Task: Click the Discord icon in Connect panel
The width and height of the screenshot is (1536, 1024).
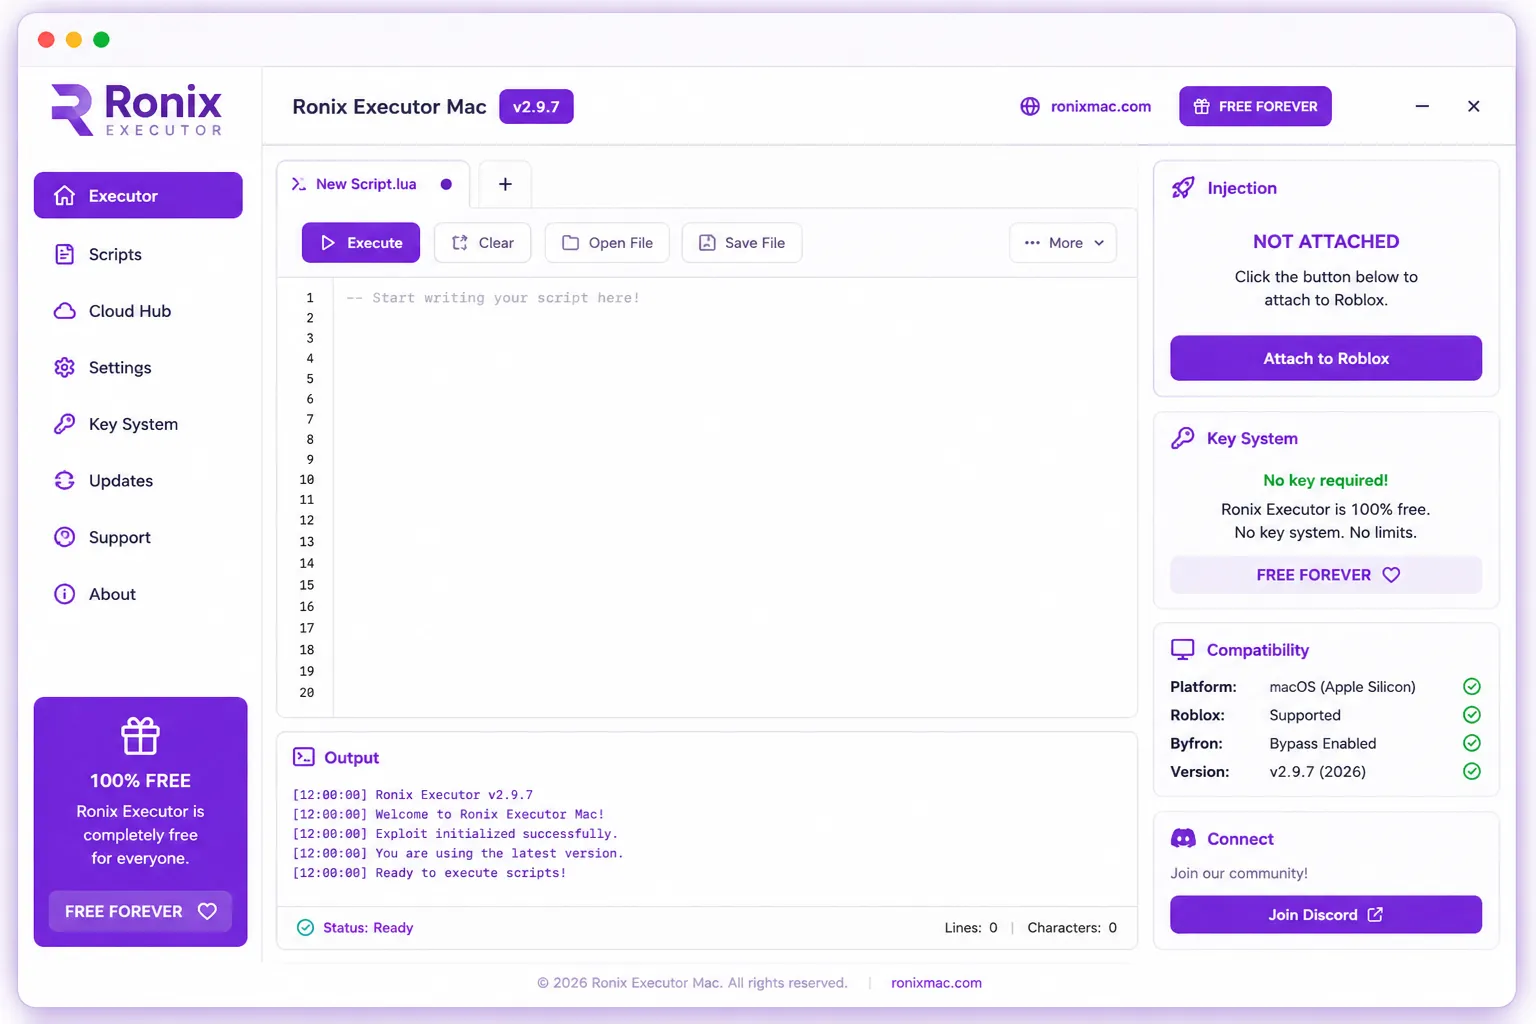Action: (x=1183, y=839)
